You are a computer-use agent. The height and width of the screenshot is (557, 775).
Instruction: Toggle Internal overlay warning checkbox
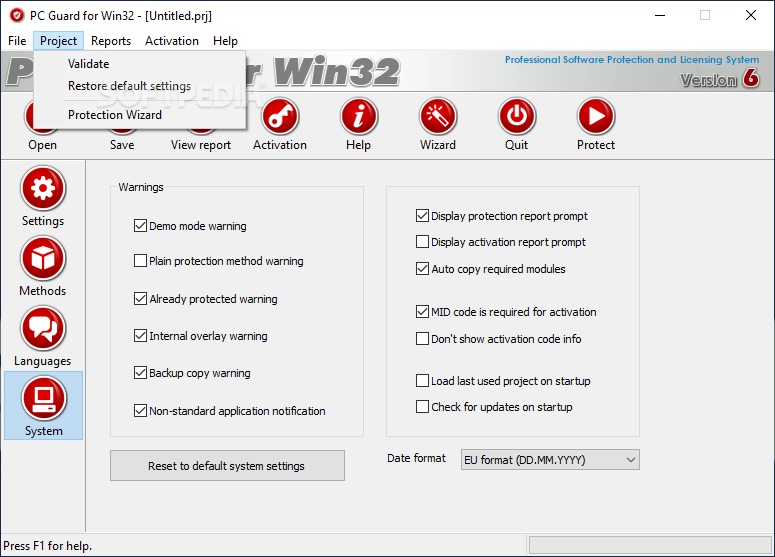tap(140, 336)
